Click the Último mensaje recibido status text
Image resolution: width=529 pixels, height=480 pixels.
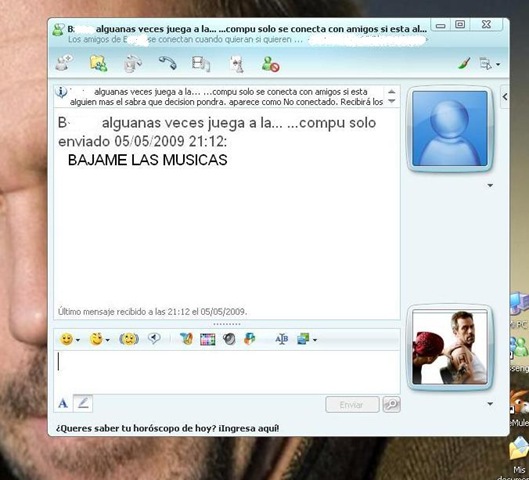click(x=152, y=311)
